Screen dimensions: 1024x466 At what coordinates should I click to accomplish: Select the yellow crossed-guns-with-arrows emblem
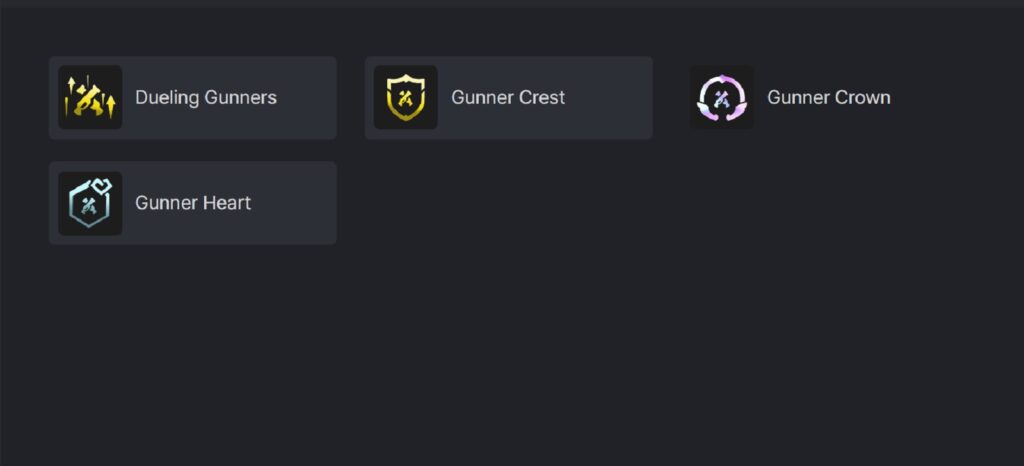(x=90, y=98)
